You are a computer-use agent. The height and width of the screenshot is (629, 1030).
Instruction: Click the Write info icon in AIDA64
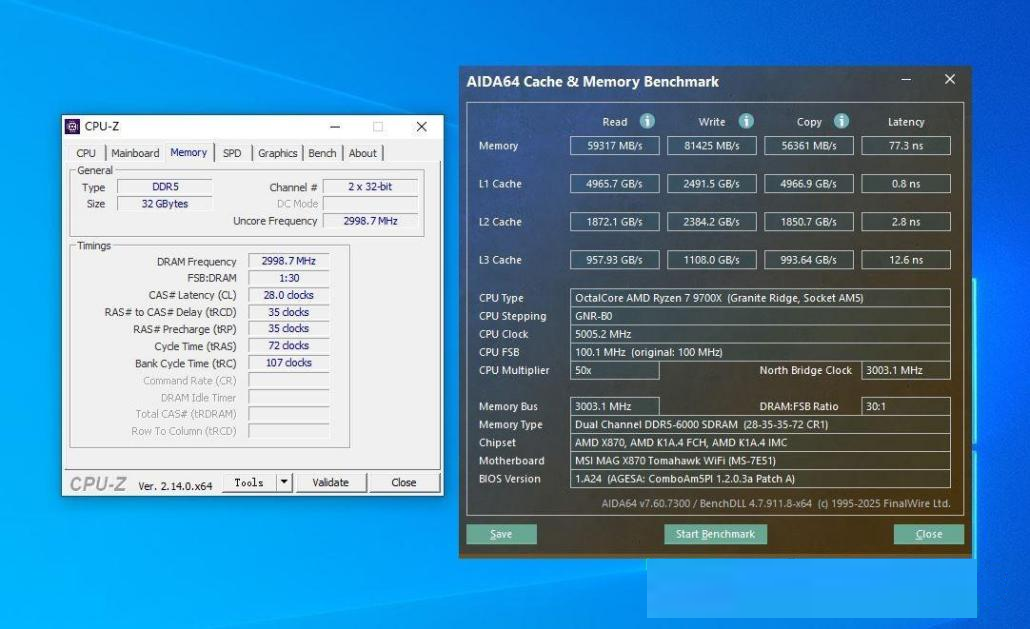point(746,121)
